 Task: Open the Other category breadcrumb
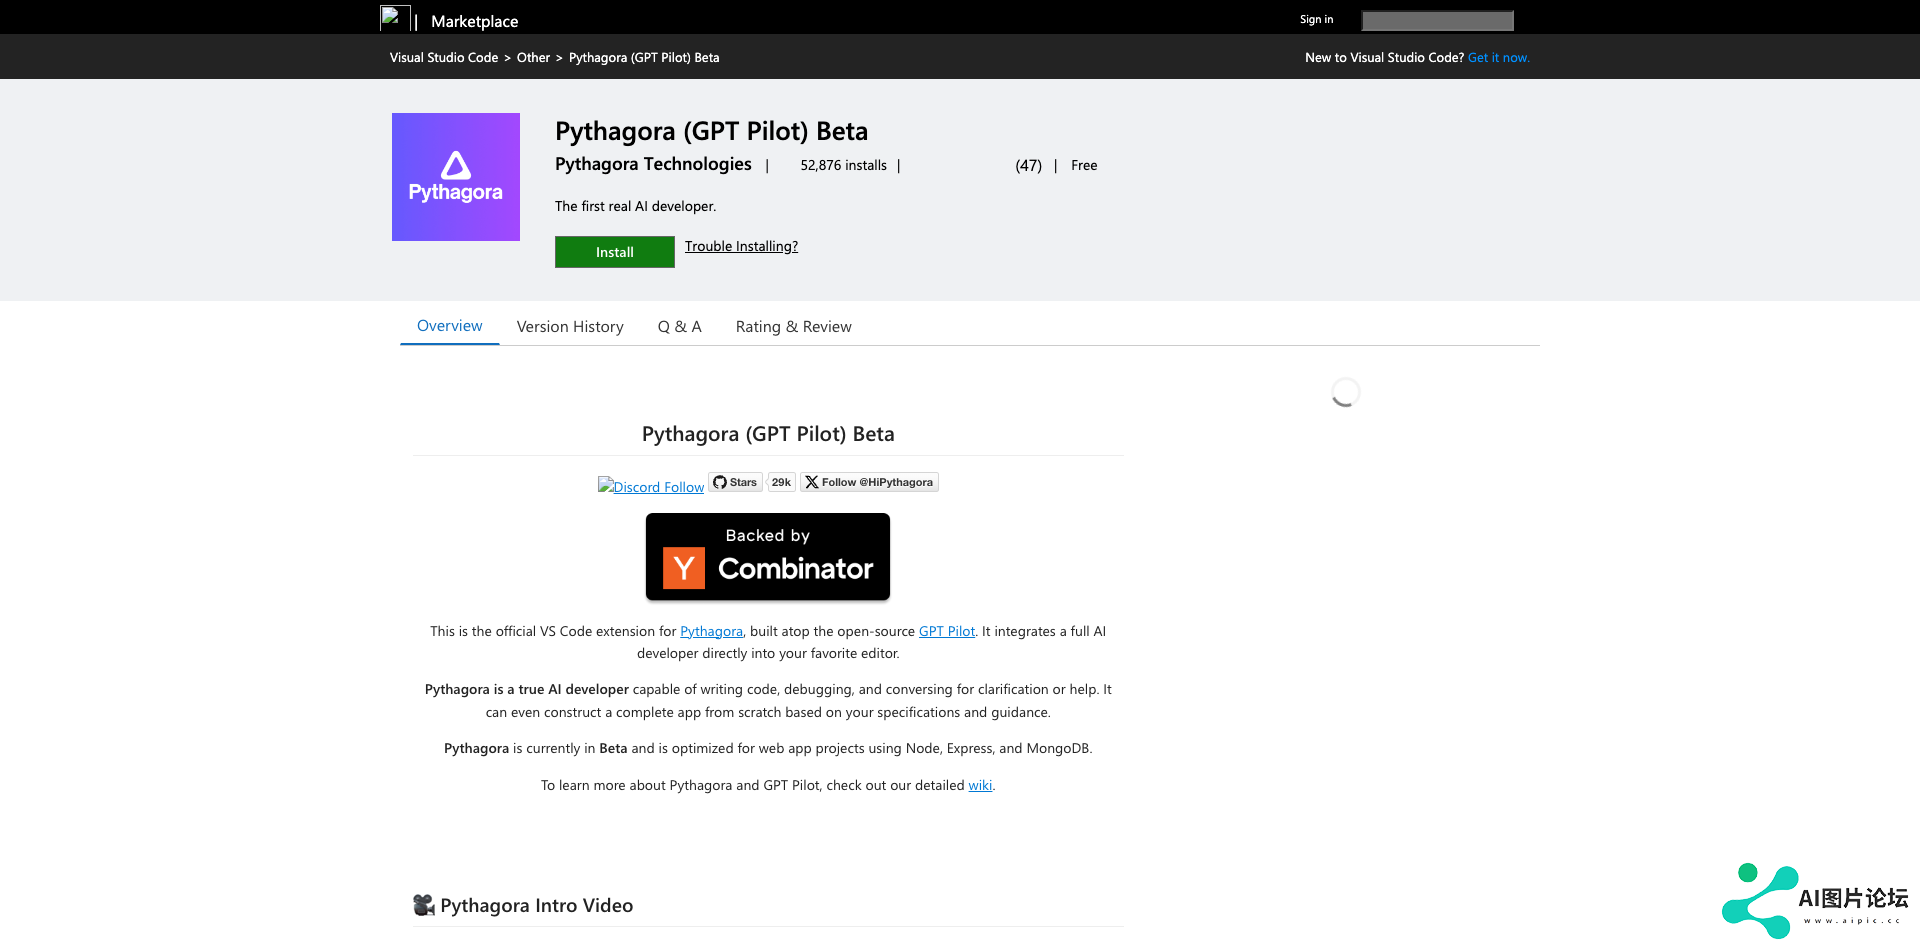(533, 58)
